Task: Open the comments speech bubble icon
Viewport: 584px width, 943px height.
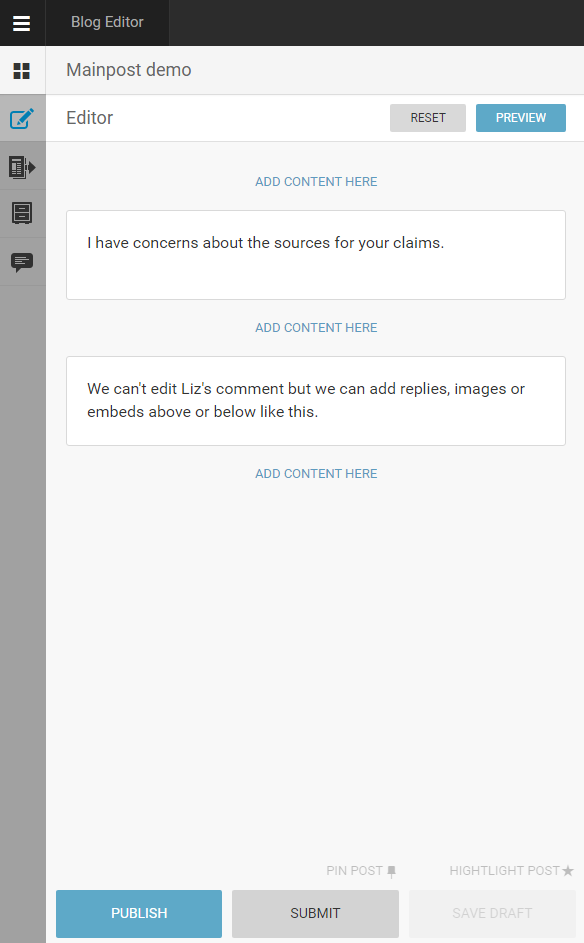Action: point(22,262)
